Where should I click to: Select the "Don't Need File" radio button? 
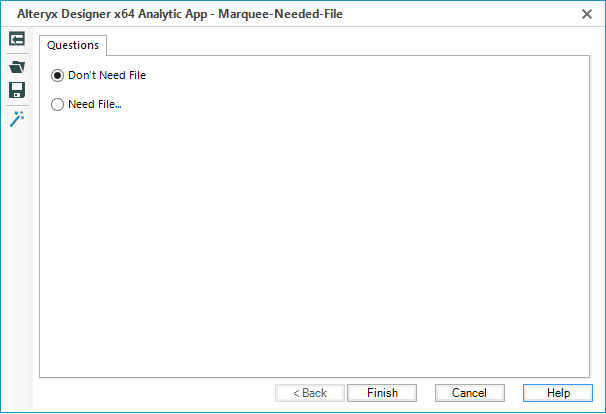[x=57, y=75]
